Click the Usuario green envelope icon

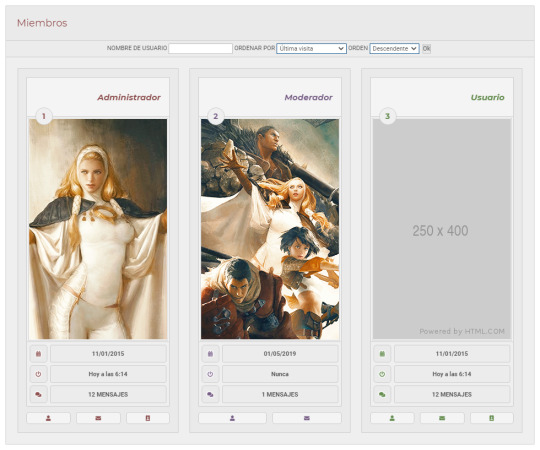point(442,418)
